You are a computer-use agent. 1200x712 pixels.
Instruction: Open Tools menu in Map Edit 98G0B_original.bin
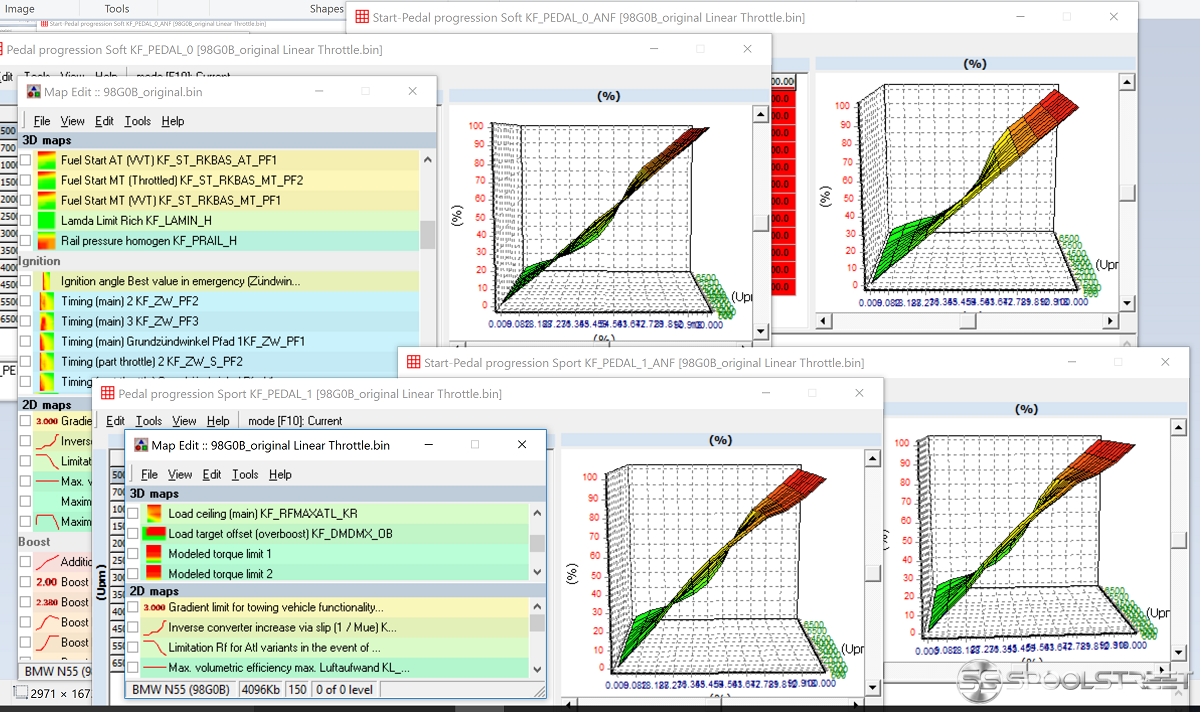(x=138, y=121)
